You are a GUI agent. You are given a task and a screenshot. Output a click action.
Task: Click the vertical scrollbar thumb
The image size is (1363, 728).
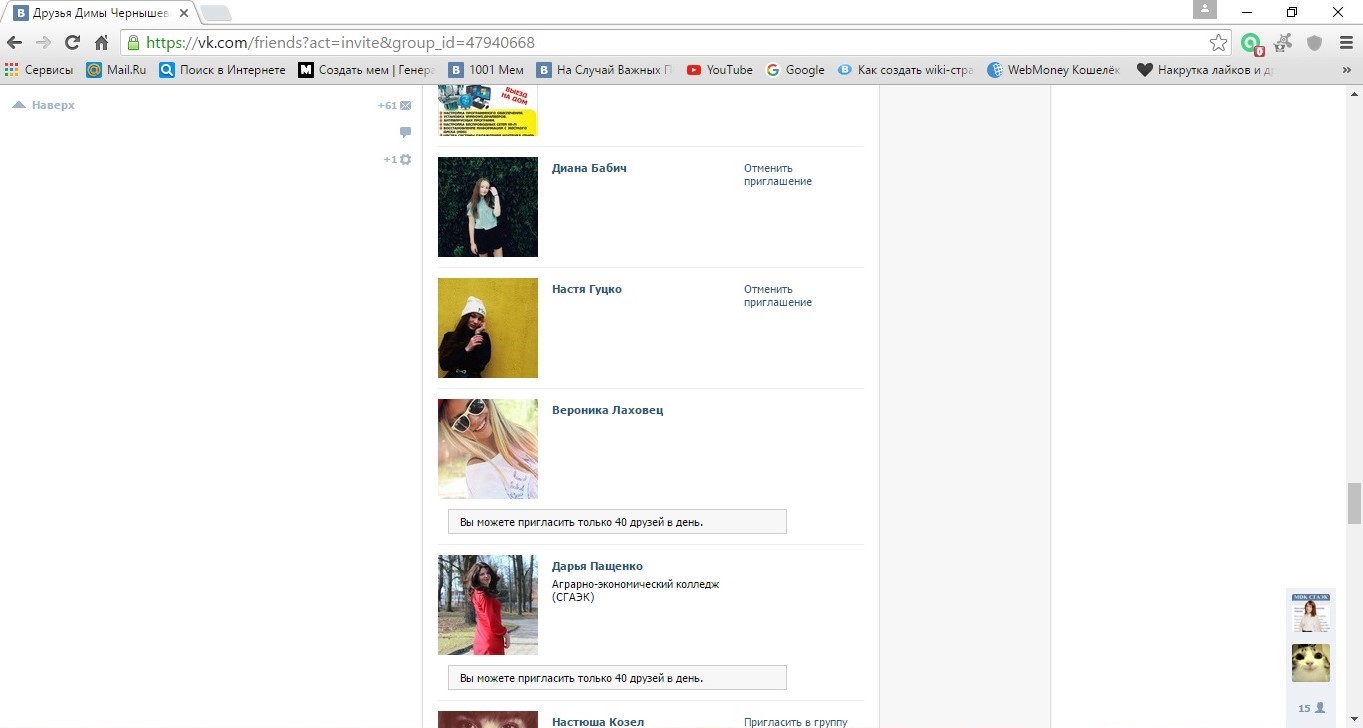pos(1354,503)
